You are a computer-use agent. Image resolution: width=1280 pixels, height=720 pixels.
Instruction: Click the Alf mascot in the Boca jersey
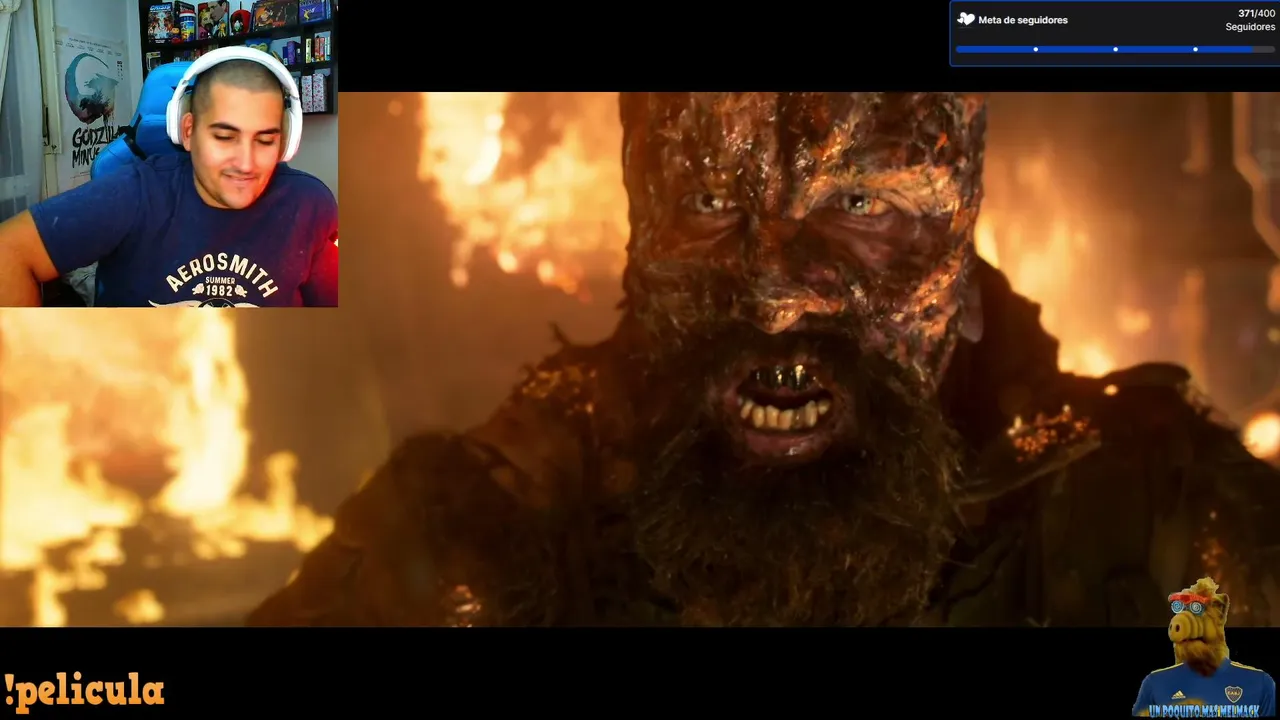click(x=1205, y=646)
